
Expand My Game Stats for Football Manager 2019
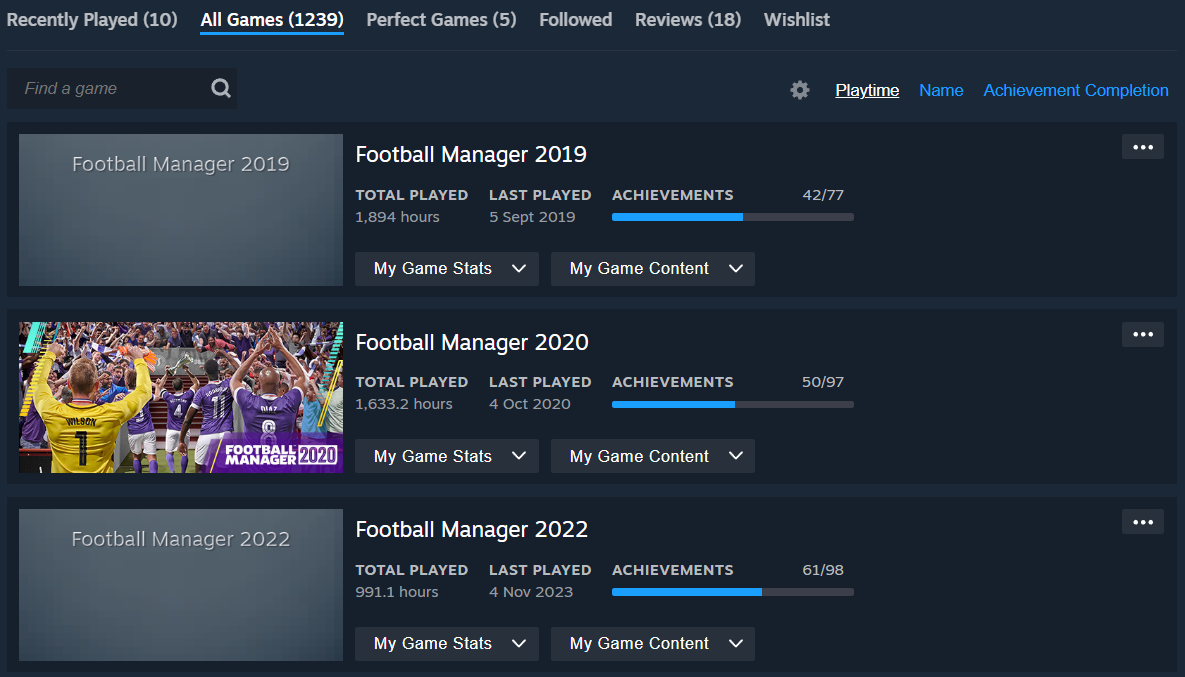(x=447, y=269)
